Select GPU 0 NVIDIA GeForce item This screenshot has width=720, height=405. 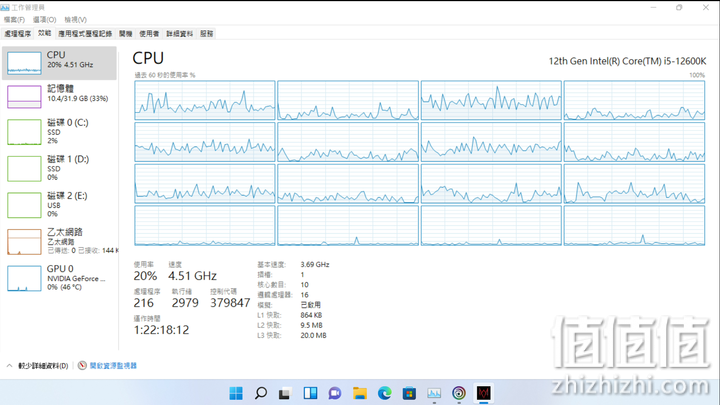click(59, 278)
